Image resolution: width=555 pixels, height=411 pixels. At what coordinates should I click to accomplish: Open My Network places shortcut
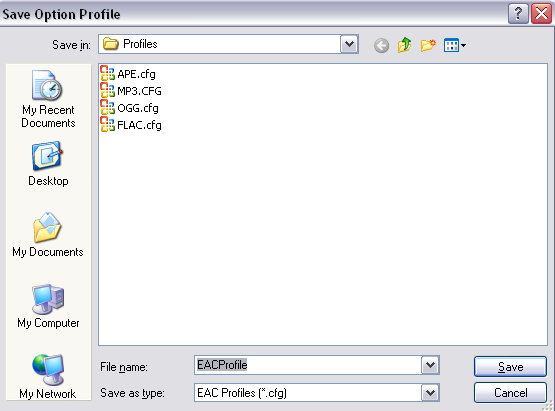pos(48,376)
